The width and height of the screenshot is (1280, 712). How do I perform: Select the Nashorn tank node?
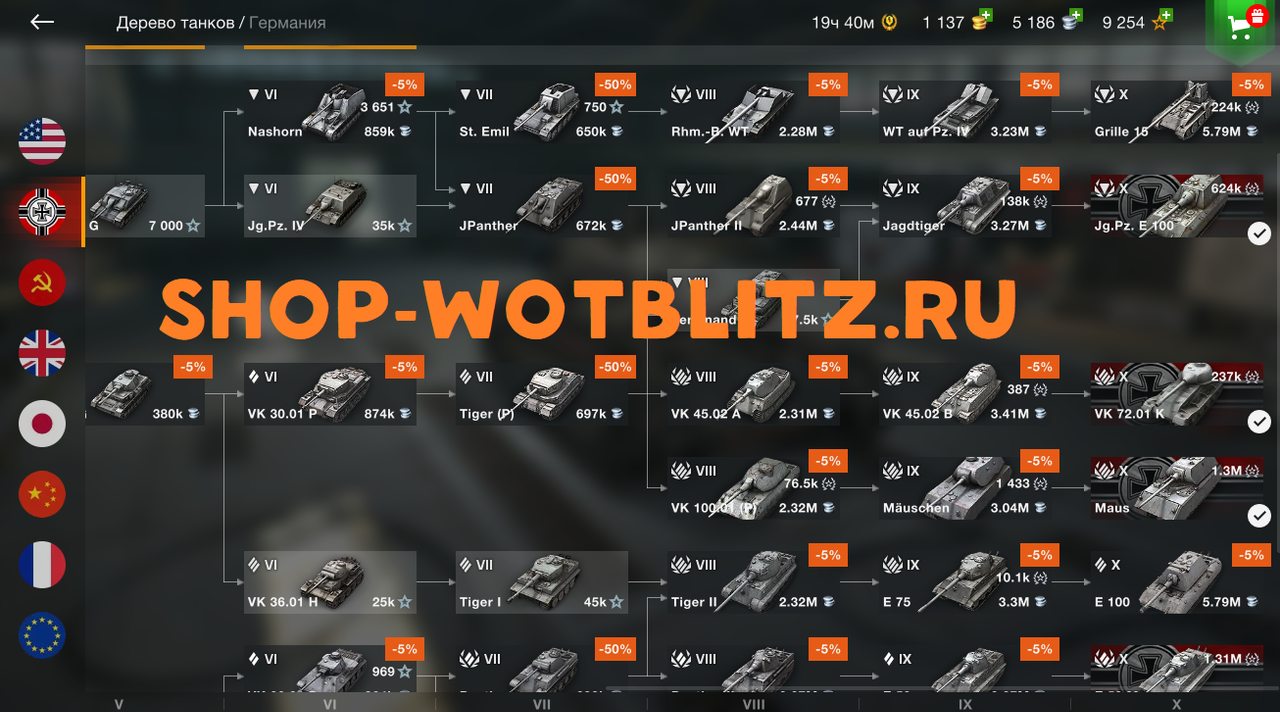[330, 112]
